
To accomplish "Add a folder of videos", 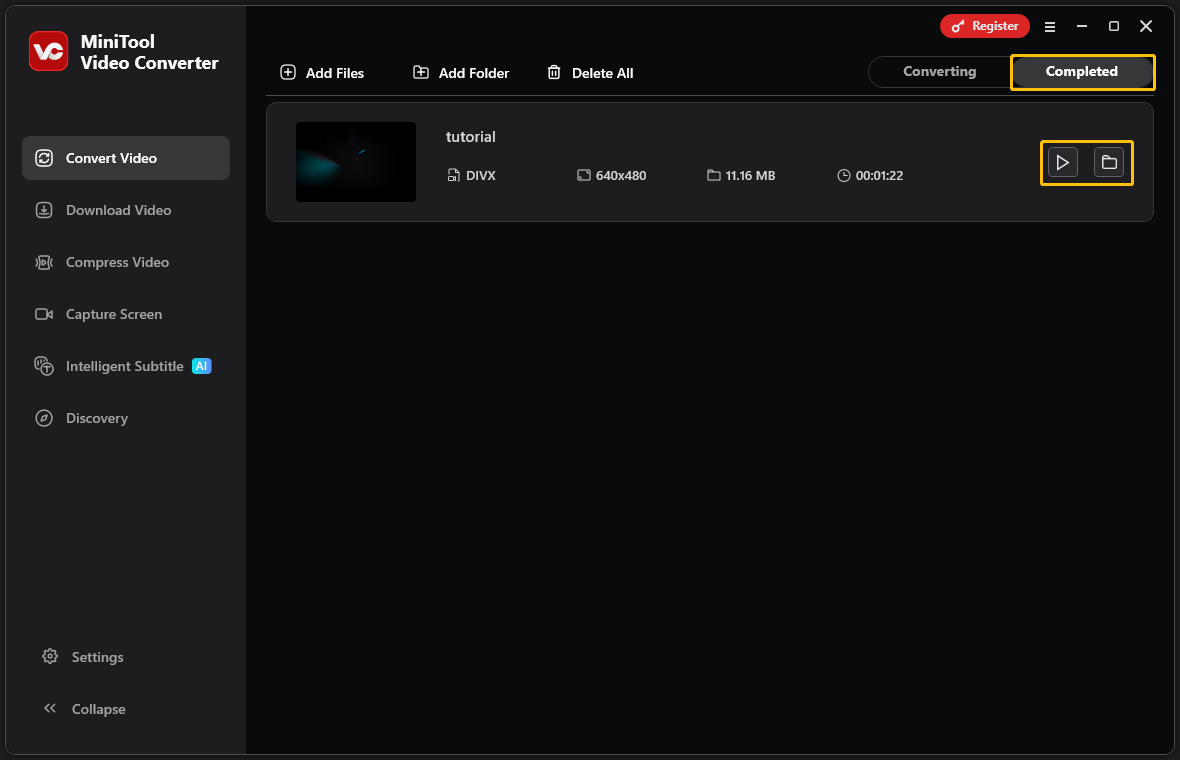I will [x=460, y=72].
